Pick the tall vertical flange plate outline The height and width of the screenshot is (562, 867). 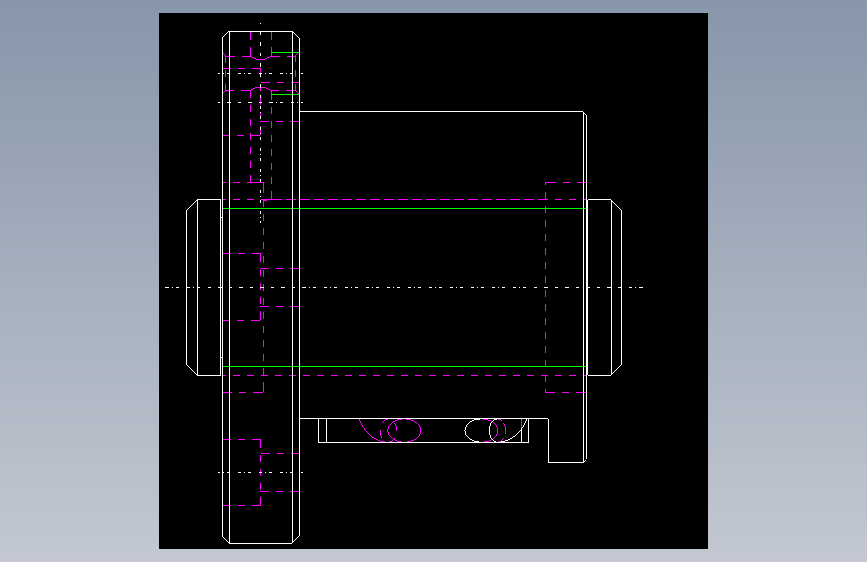[x=261, y=287]
